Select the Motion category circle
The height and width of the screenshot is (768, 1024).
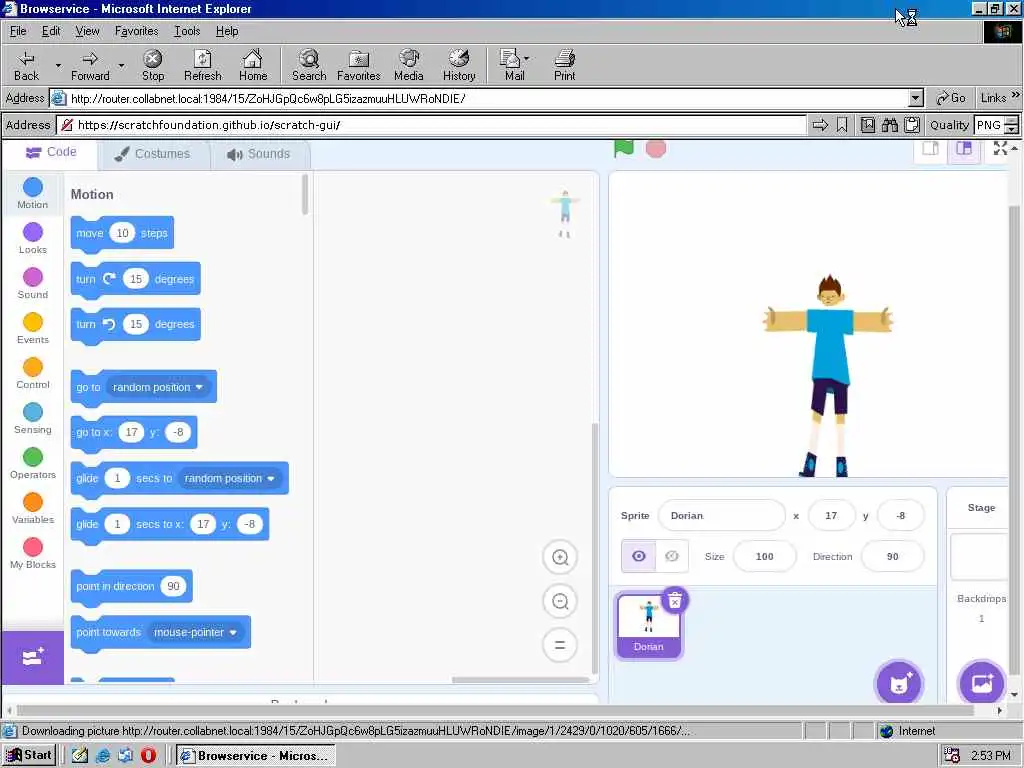pos(33,187)
